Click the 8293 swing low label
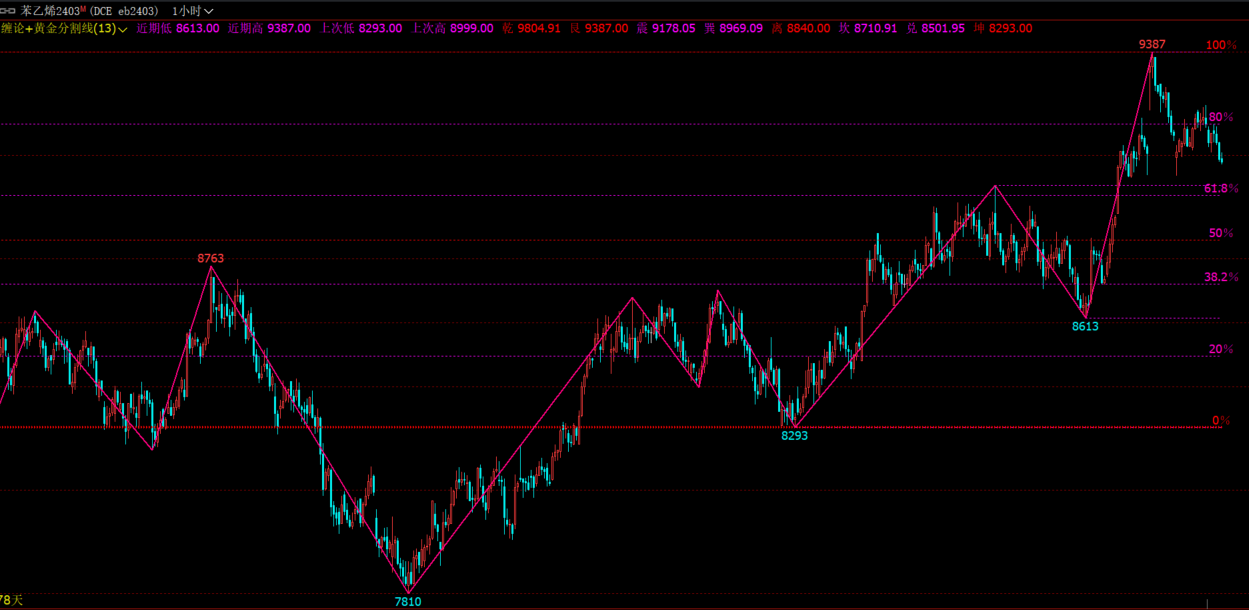Screen dimensions: 1249x610 pyautogui.click(x=794, y=436)
